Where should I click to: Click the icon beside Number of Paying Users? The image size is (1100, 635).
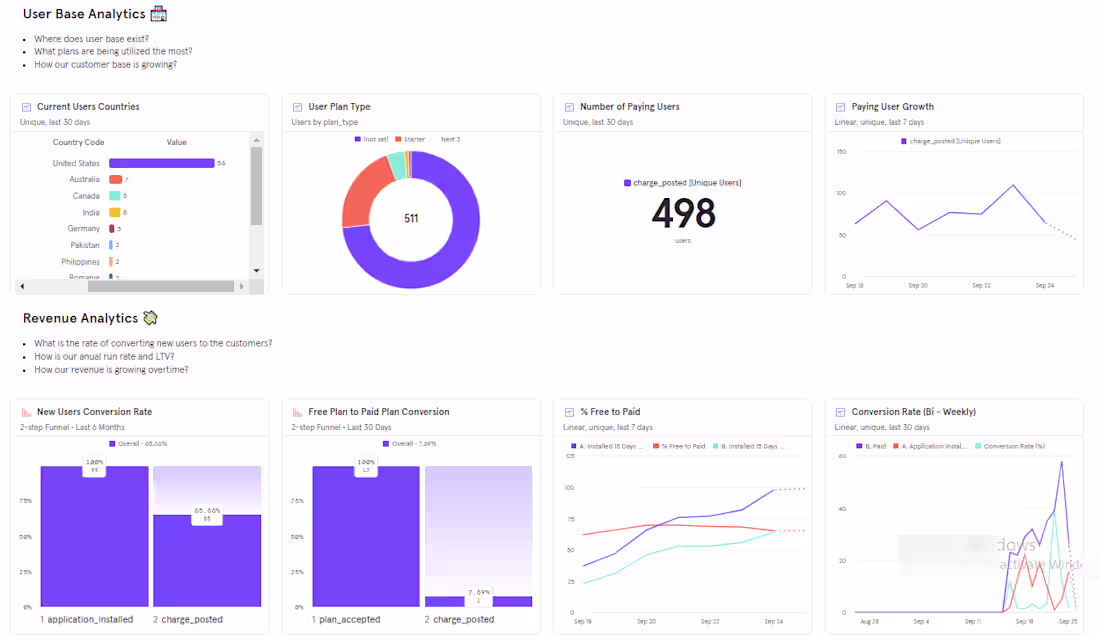click(567, 106)
